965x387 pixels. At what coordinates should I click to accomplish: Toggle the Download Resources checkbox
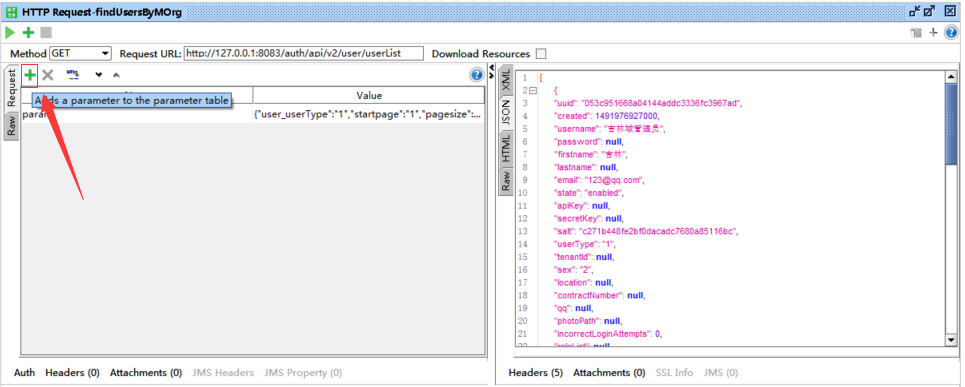click(541, 54)
